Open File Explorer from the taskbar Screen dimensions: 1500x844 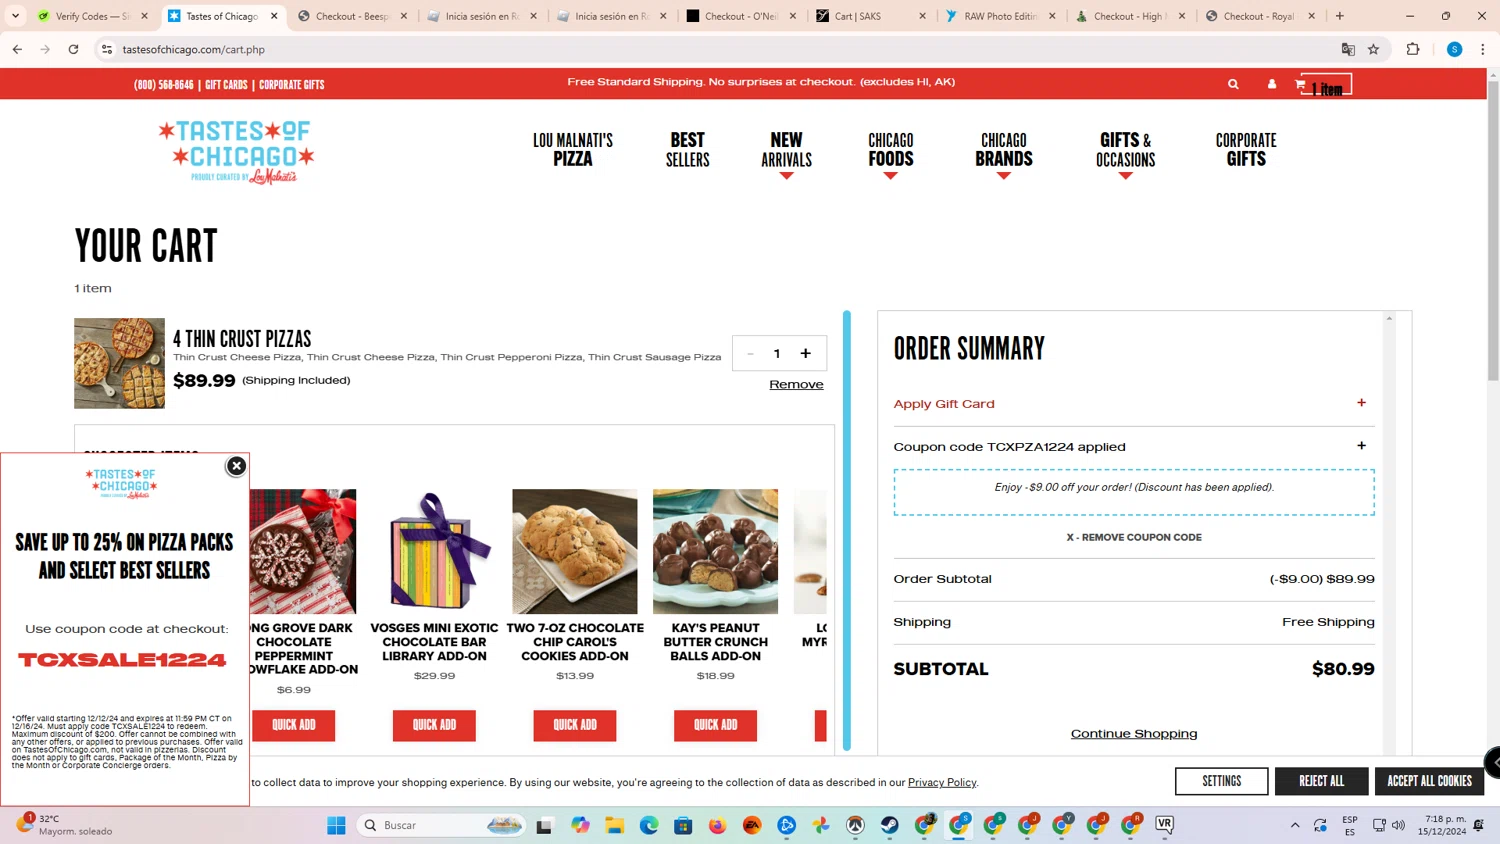click(x=614, y=825)
